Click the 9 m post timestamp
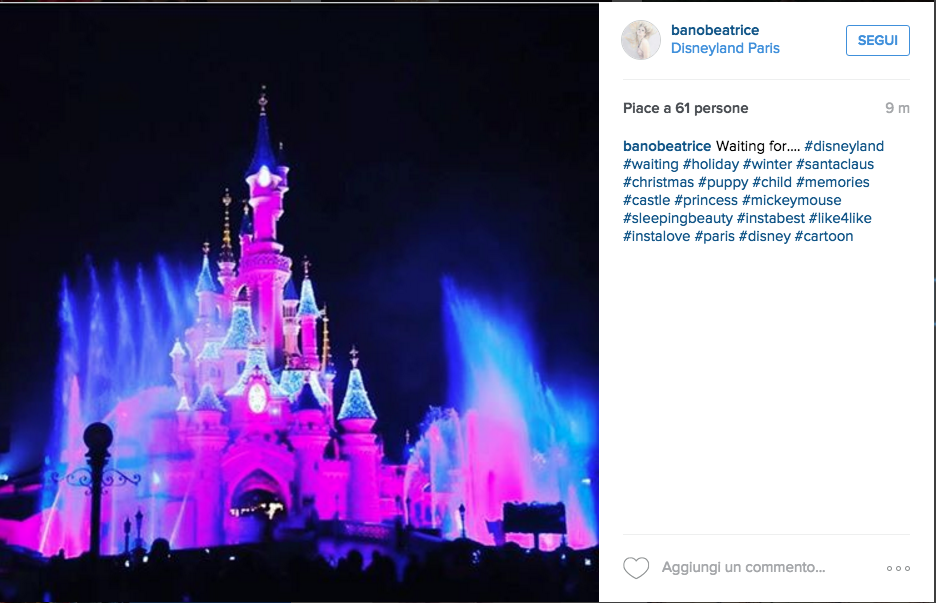This screenshot has height=603, width=936. click(x=897, y=108)
